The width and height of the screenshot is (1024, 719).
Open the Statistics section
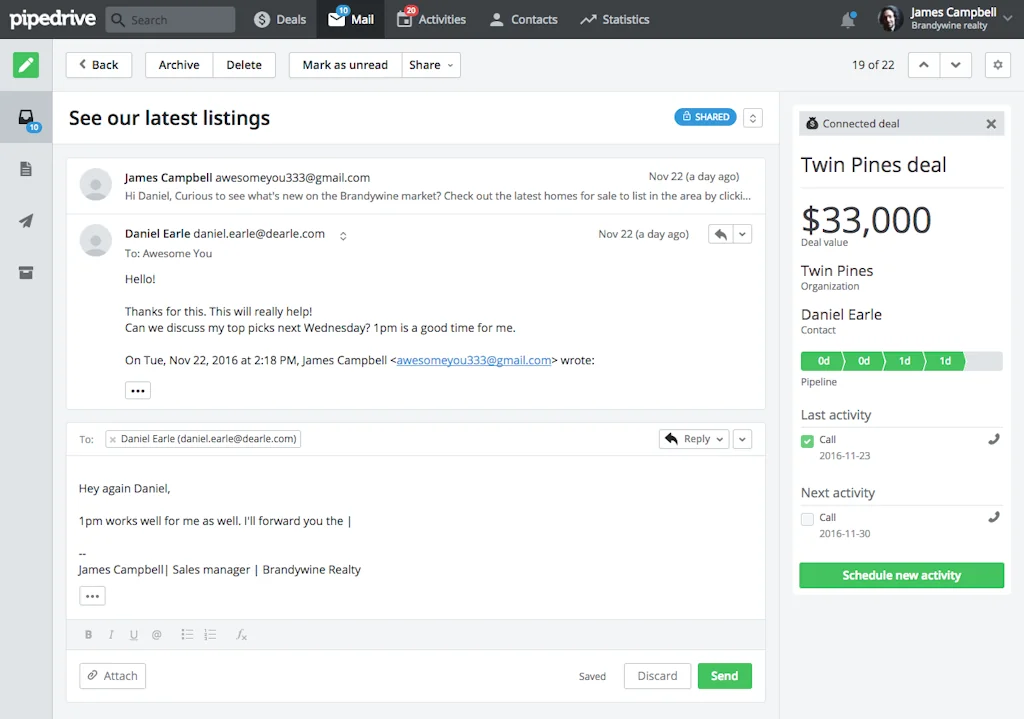click(x=614, y=19)
